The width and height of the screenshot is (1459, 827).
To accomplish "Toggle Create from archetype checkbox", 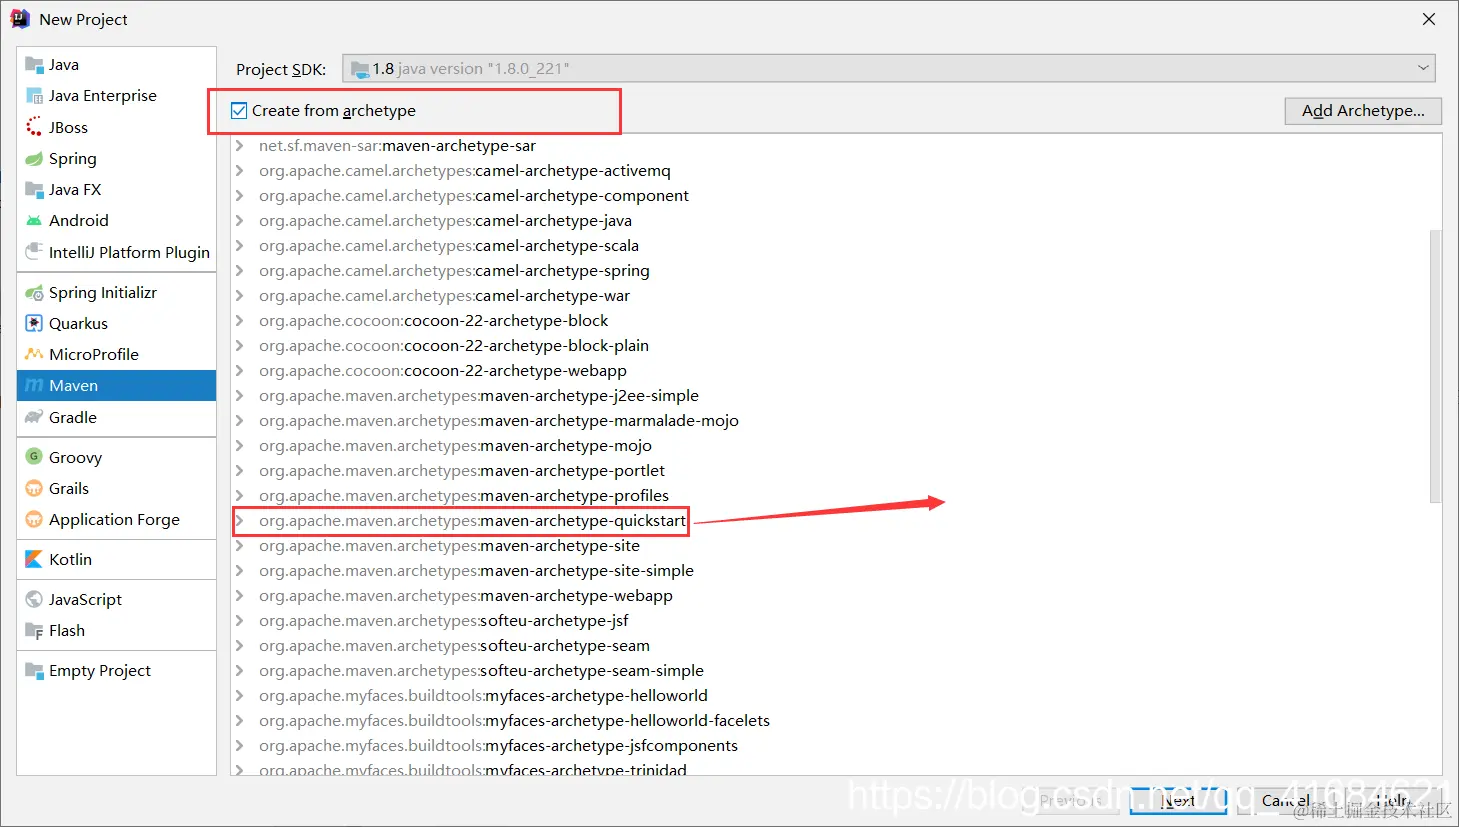I will coord(239,111).
